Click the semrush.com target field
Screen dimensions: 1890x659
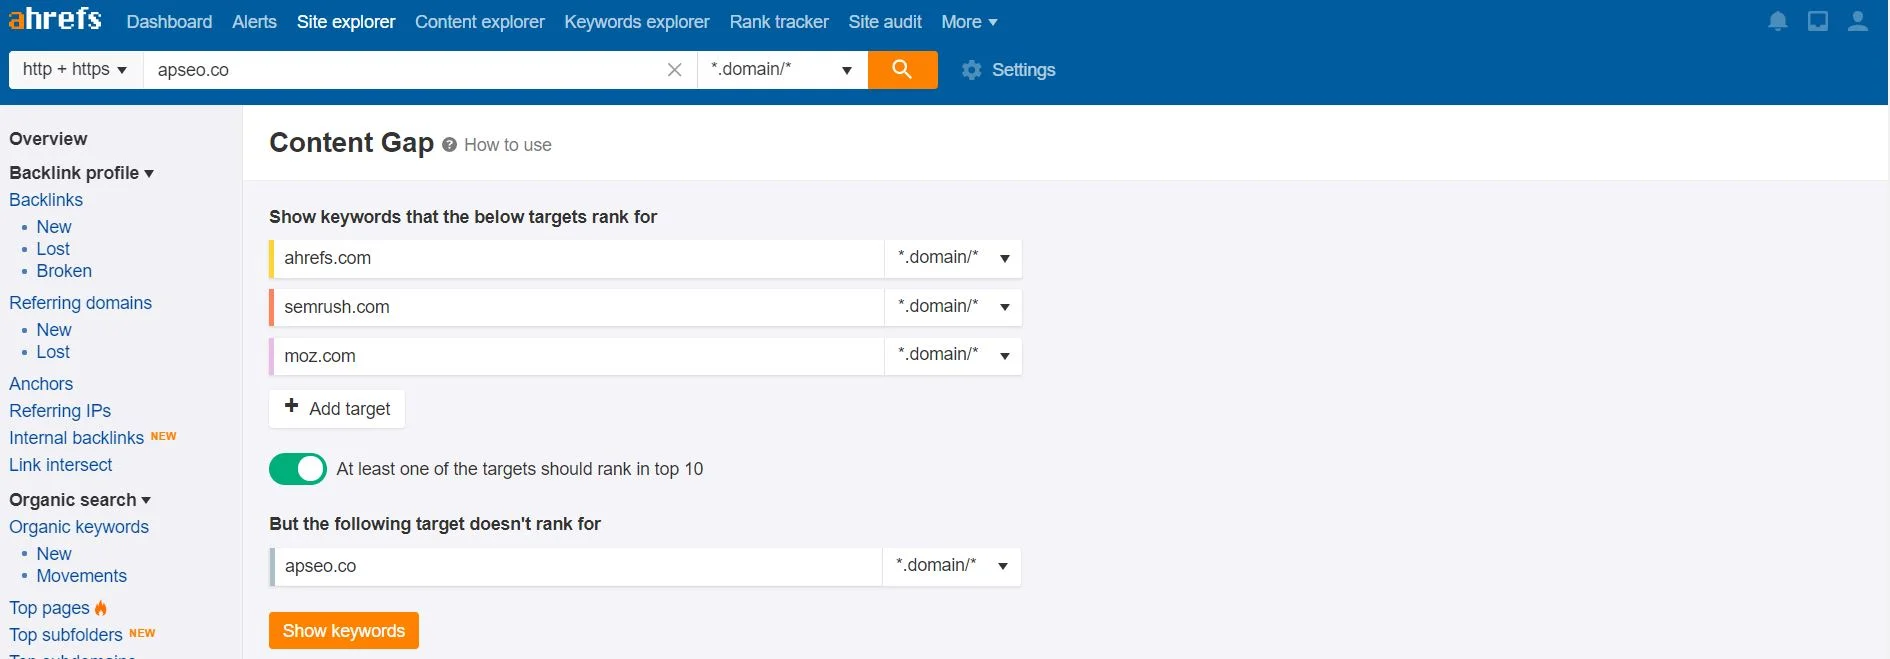(577, 307)
